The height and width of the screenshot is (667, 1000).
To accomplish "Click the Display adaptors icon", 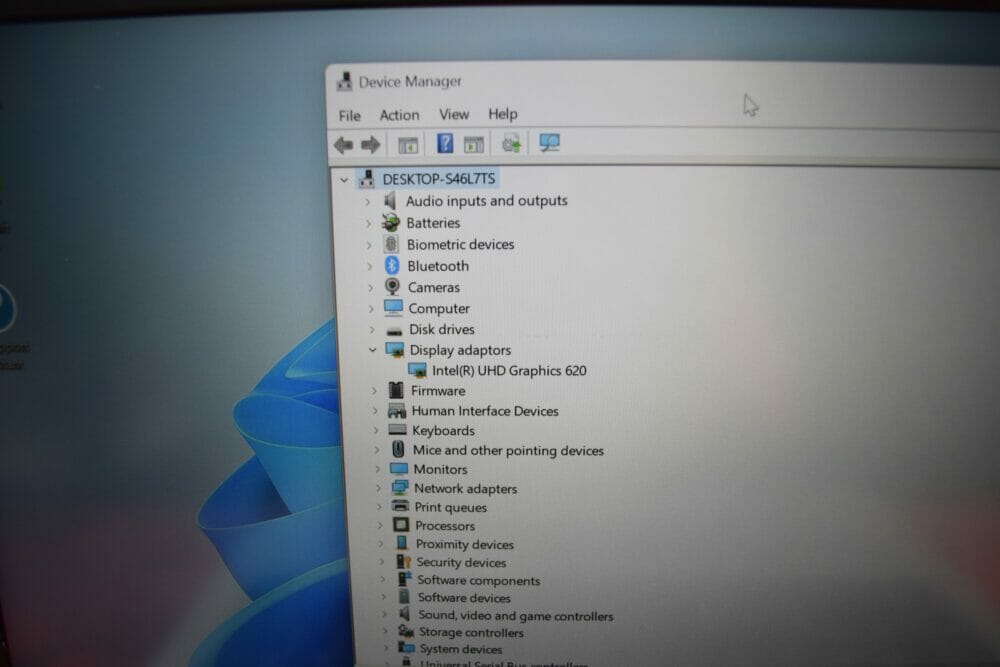I will click(x=395, y=350).
